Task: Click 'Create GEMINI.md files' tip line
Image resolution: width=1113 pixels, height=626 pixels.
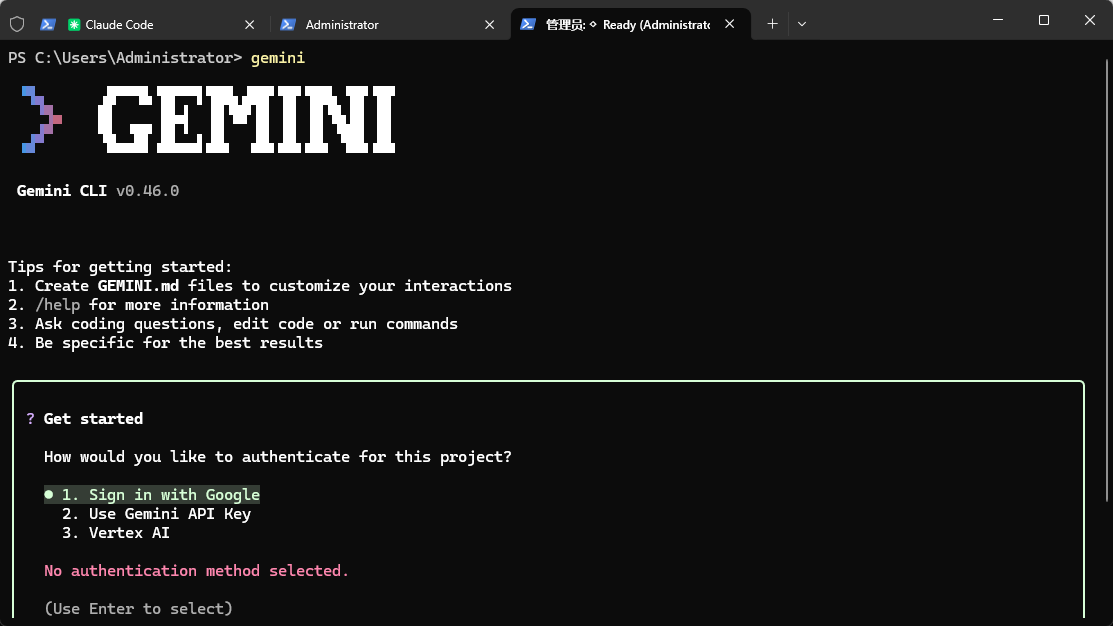Action: coord(260,286)
